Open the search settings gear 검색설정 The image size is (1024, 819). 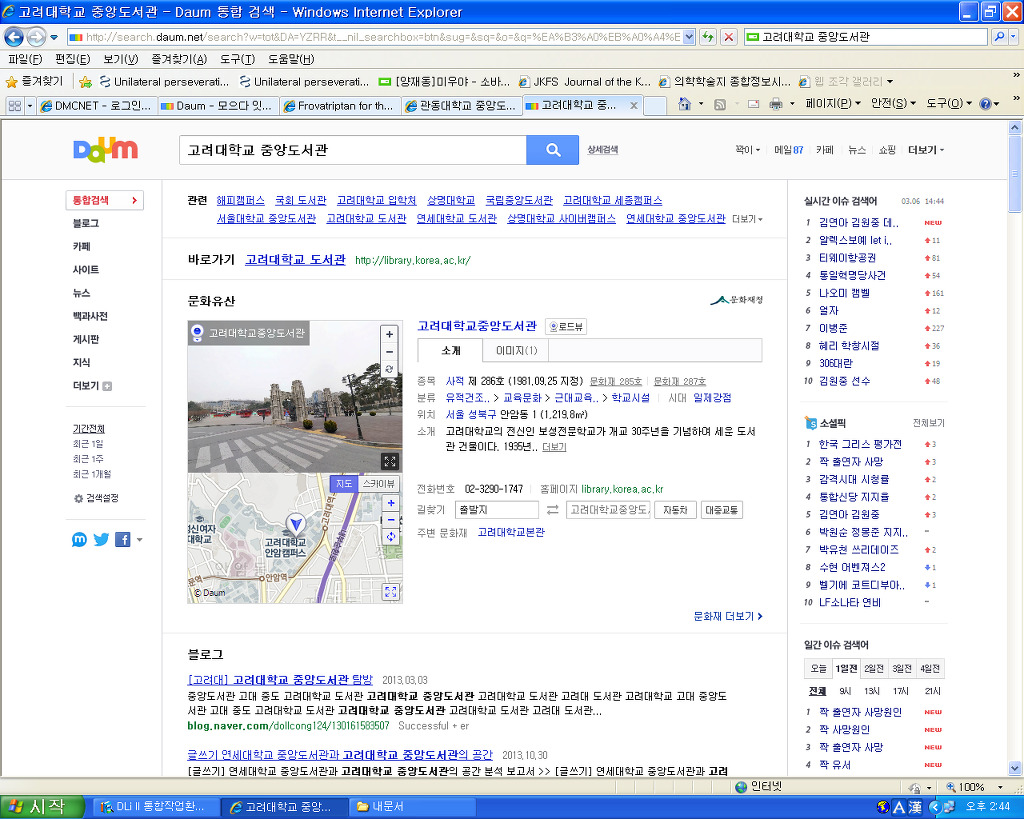coord(96,498)
